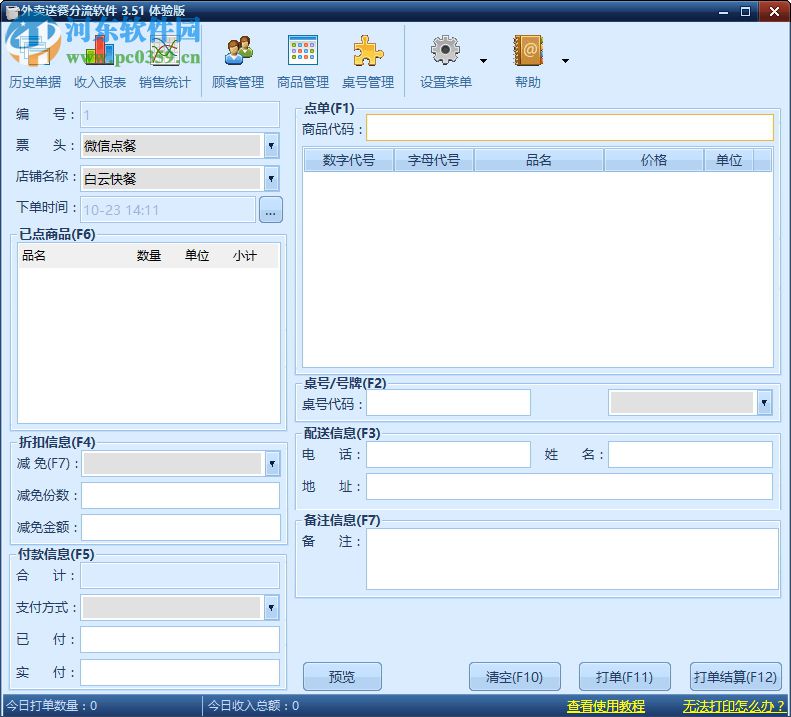This screenshot has height=717, width=791.
Task: Open the 减免(F7) dropdown
Action: [x=272, y=464]
